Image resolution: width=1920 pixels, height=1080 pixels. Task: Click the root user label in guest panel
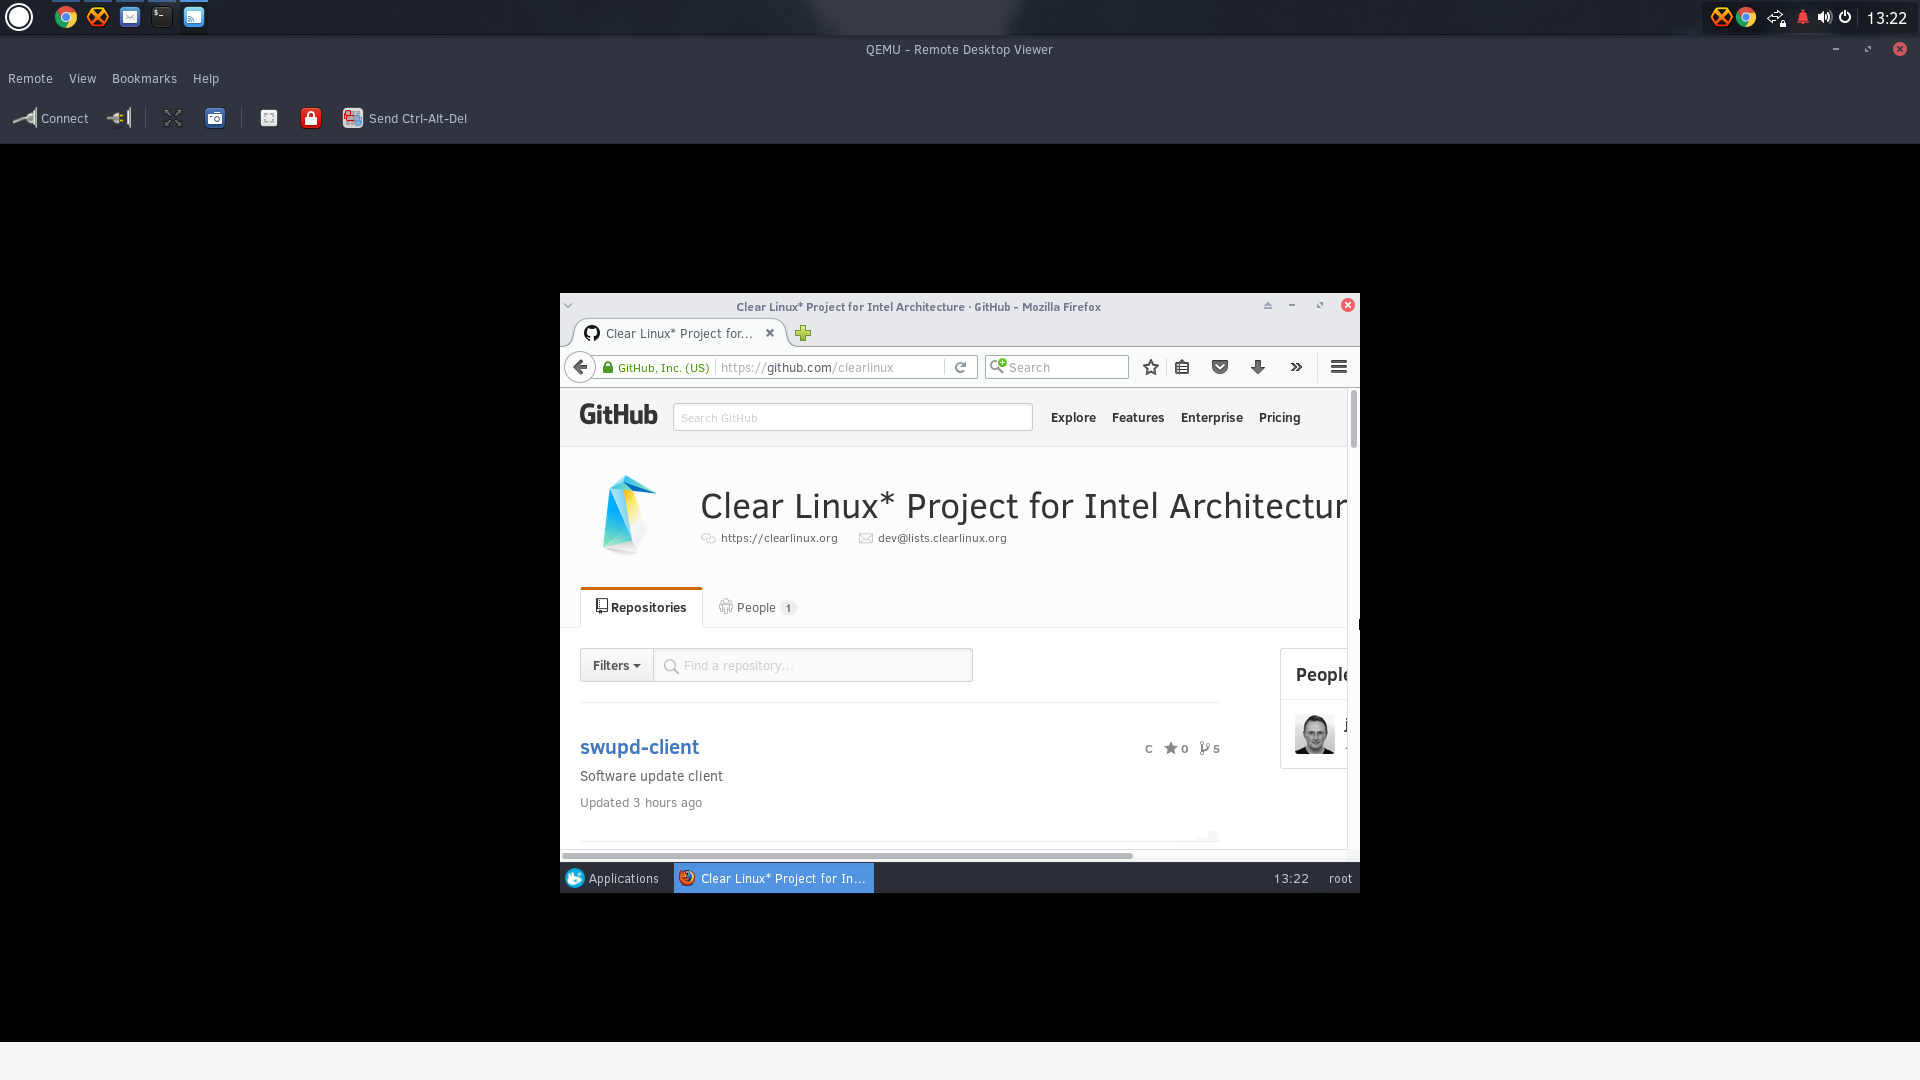click(1340, 879)
